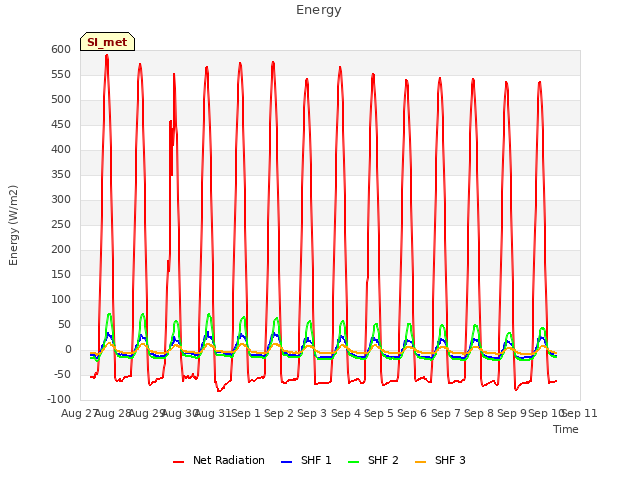Toggle the SHF 3 legend entry
The image size is (640, 480).
440,460
